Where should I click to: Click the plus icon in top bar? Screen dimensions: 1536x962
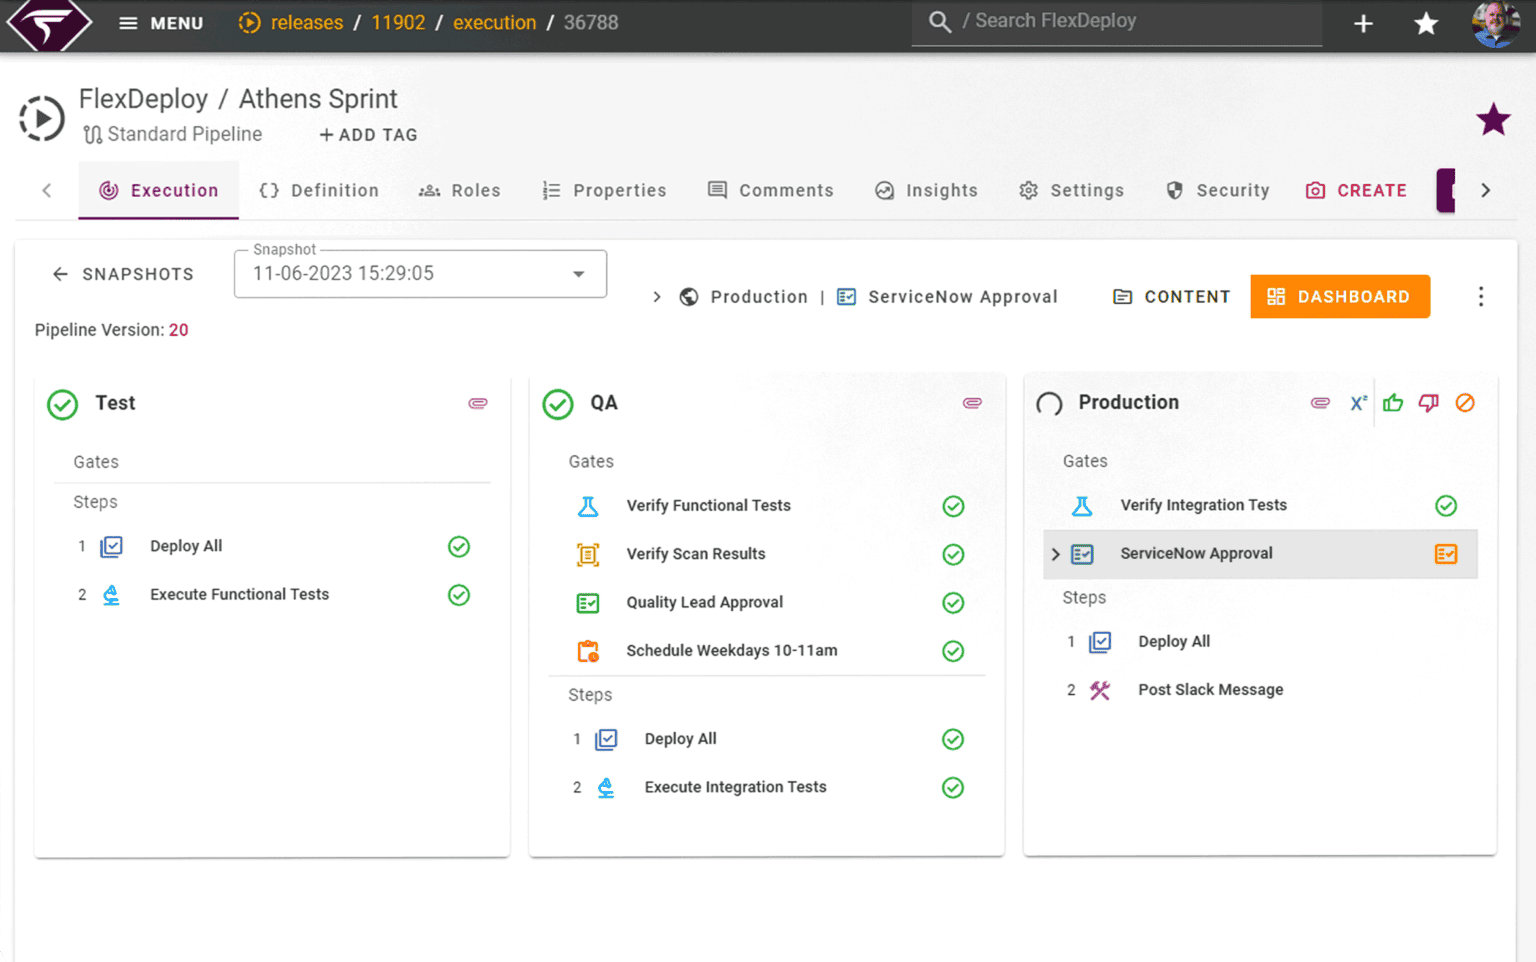point(1363,23)
